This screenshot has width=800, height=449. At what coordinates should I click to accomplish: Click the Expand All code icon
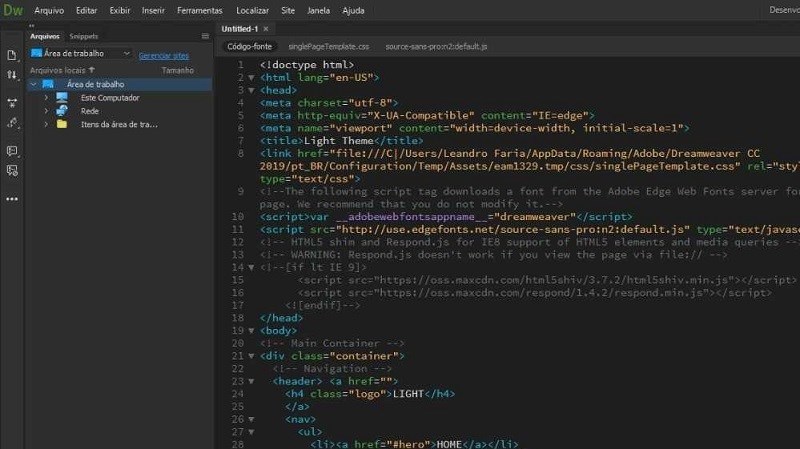point(12,103)
